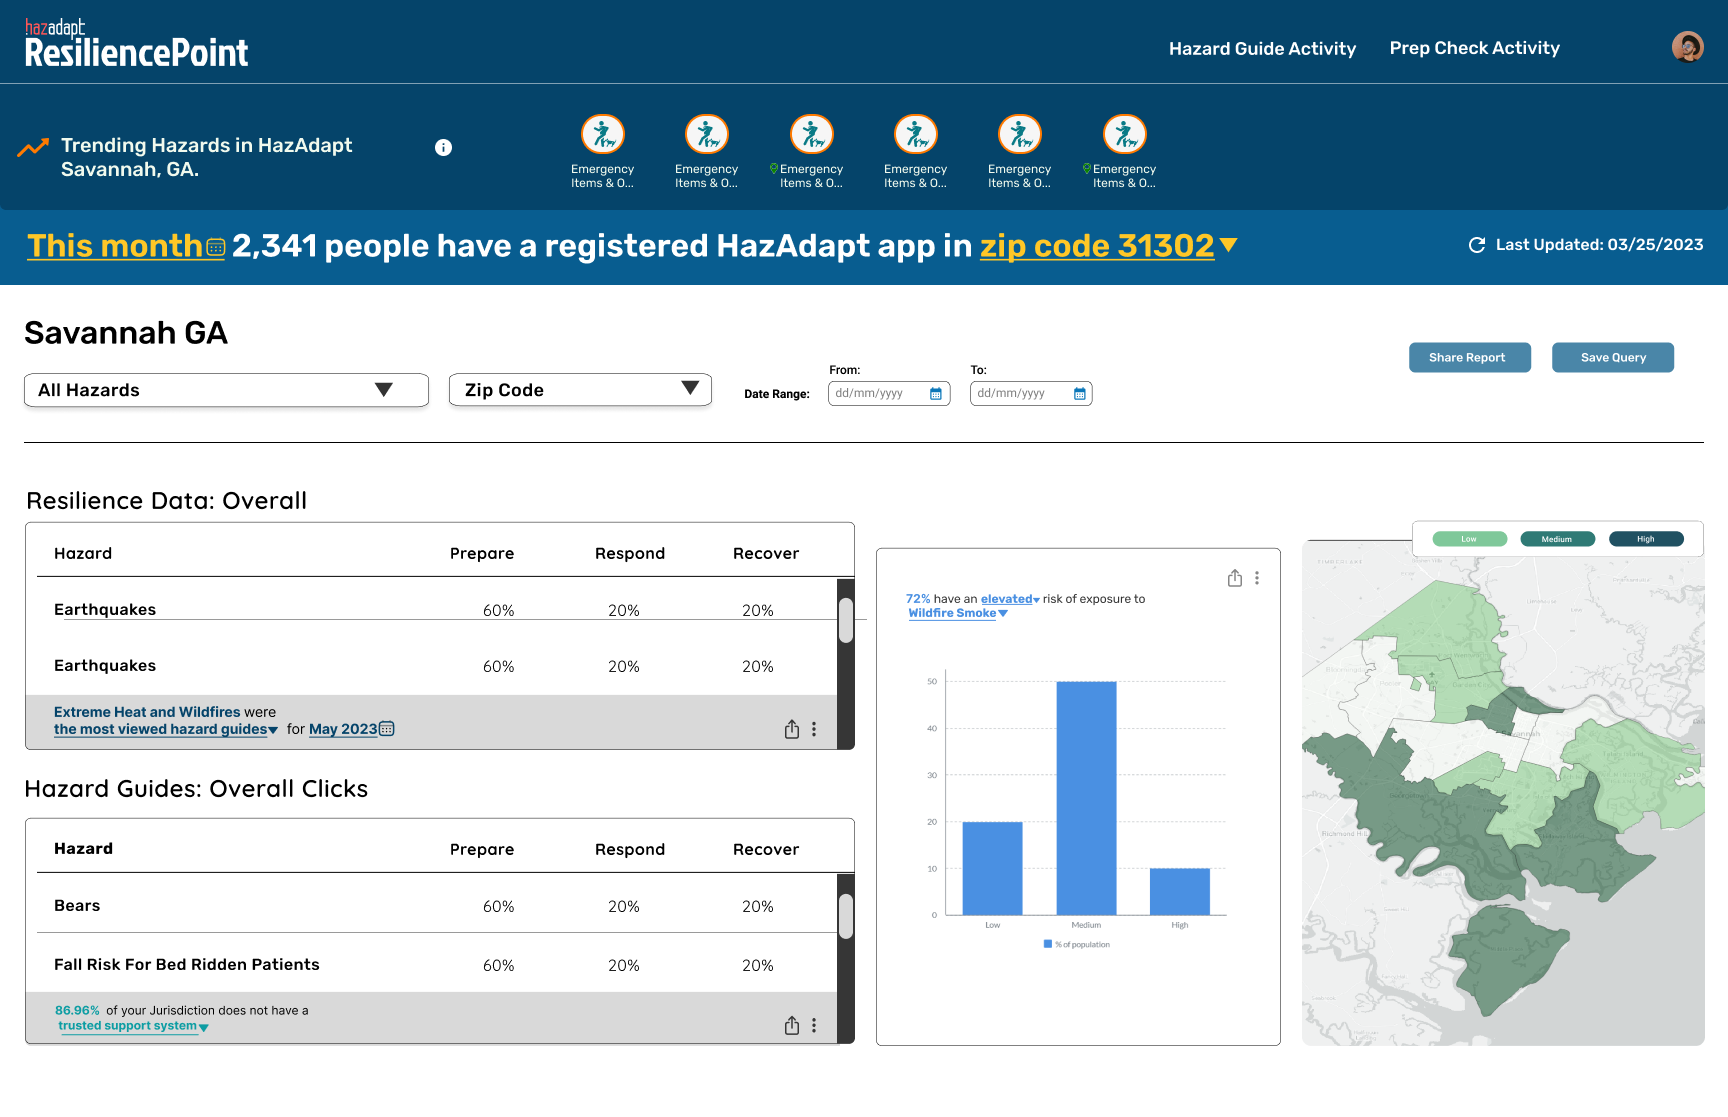This screenshot has height=1117, width=1728.
Task: Open the calendar icon in To date field
Action: 1080,394
